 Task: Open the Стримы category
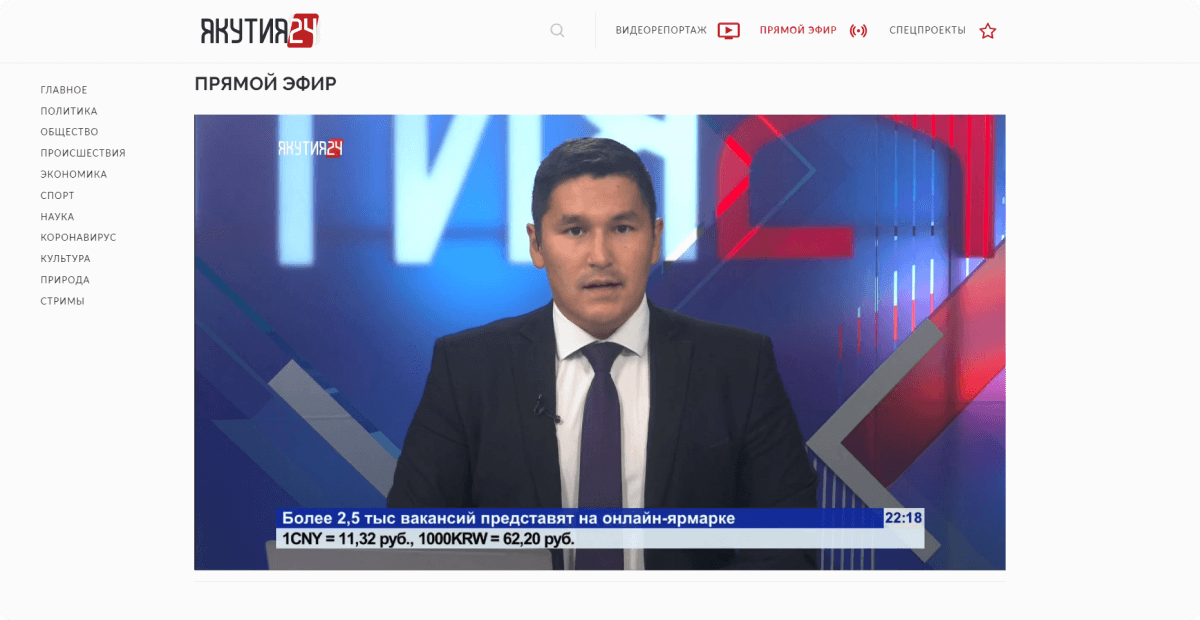[62, 301]
